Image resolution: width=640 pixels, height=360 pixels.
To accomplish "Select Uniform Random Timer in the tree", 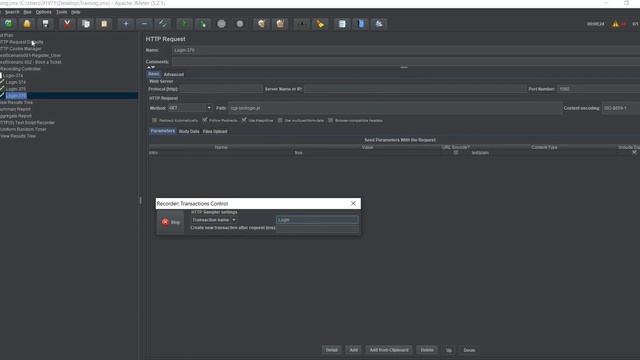I will point(23,129).
